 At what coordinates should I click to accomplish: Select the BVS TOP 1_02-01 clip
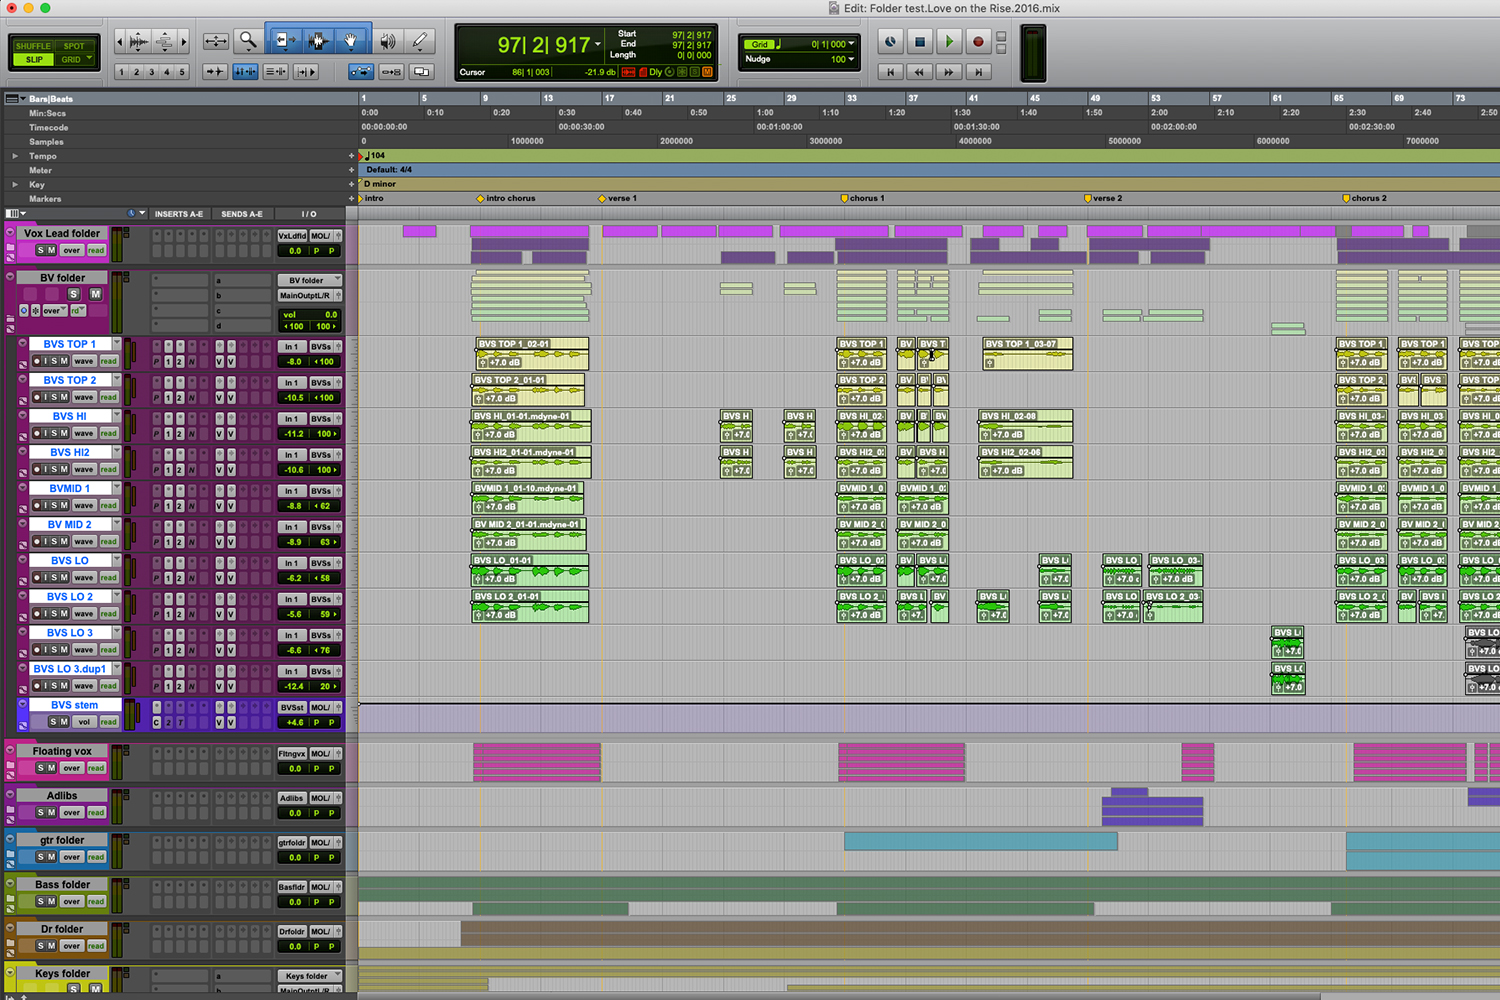532,353
